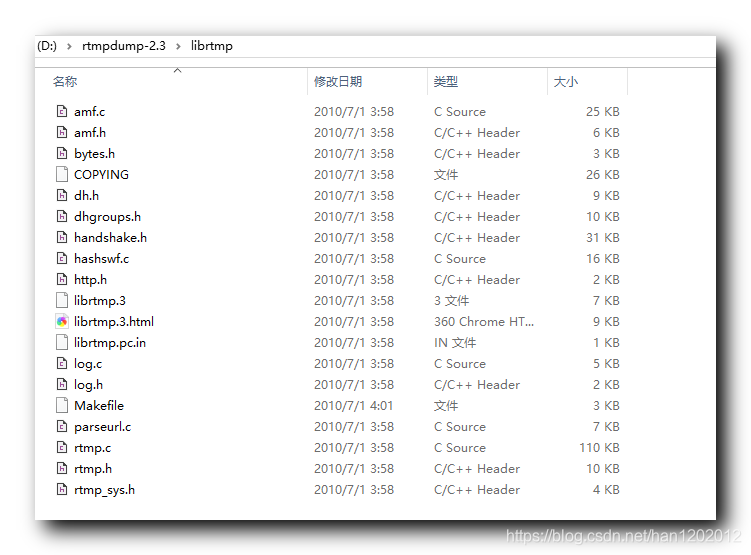
Task: Click the handshake.h file icon
Action: (62, 238)
